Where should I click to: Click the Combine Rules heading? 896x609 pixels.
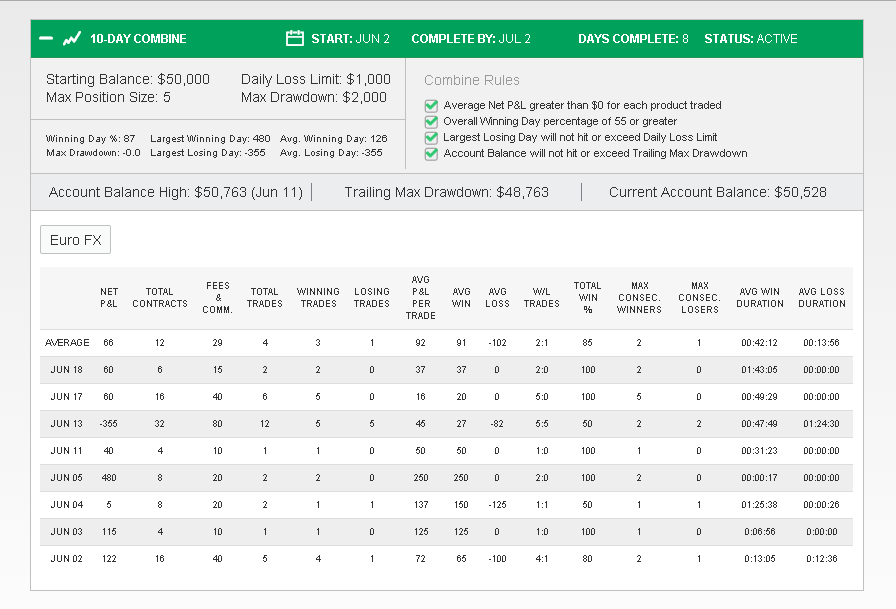coord(472,80)
